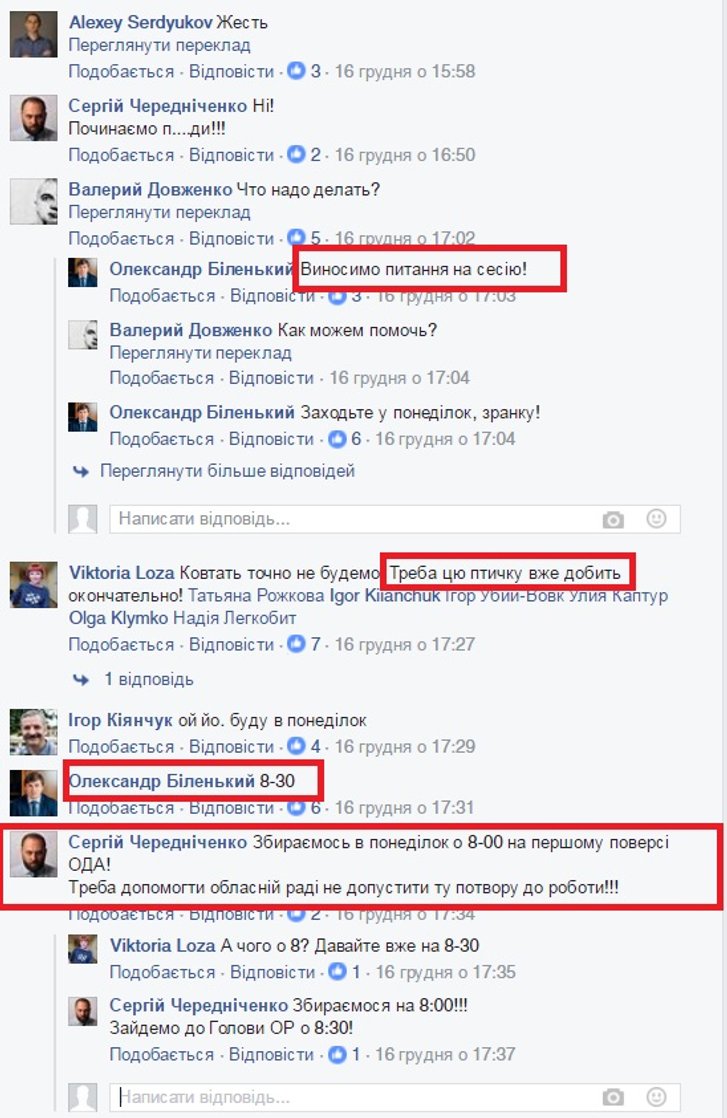727x1118 pixels.
Task: Open emoji picker in first reply box
Action: tap(656, 518)
